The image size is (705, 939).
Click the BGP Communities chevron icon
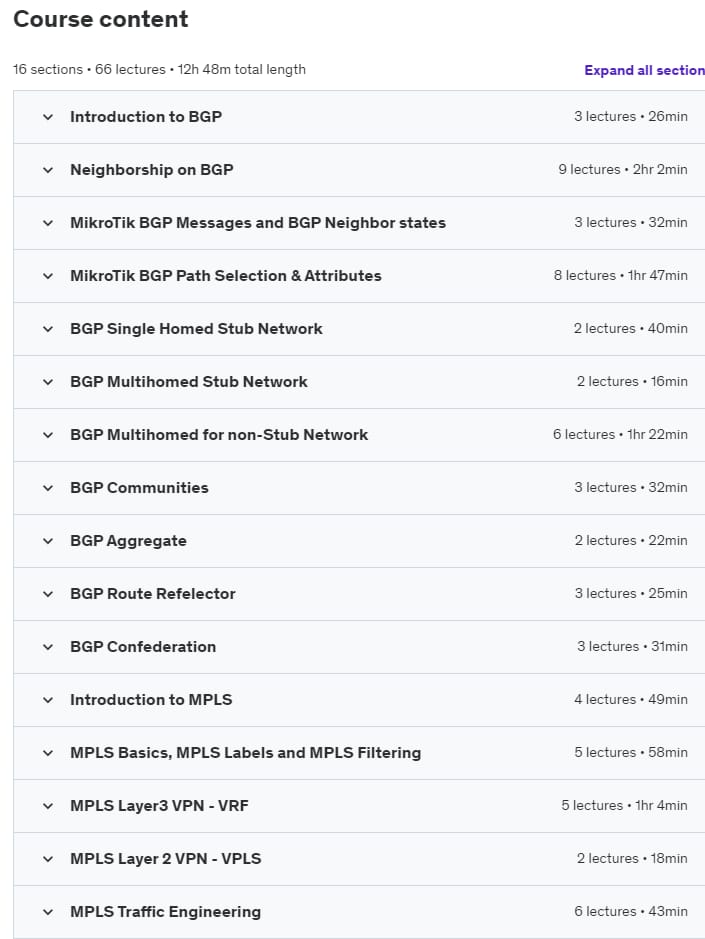click(48, 488)
